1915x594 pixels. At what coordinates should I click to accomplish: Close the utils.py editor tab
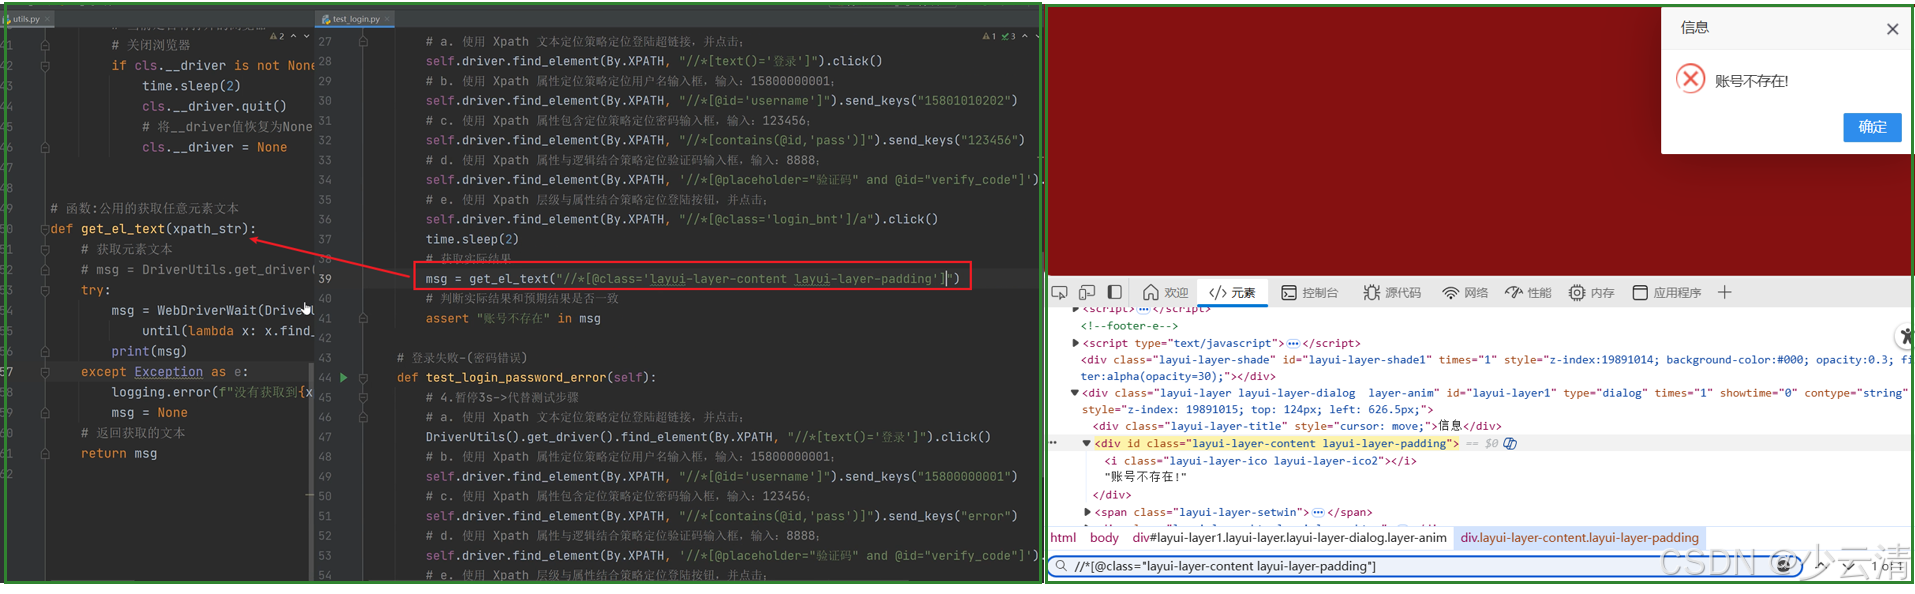pos(49,19)
